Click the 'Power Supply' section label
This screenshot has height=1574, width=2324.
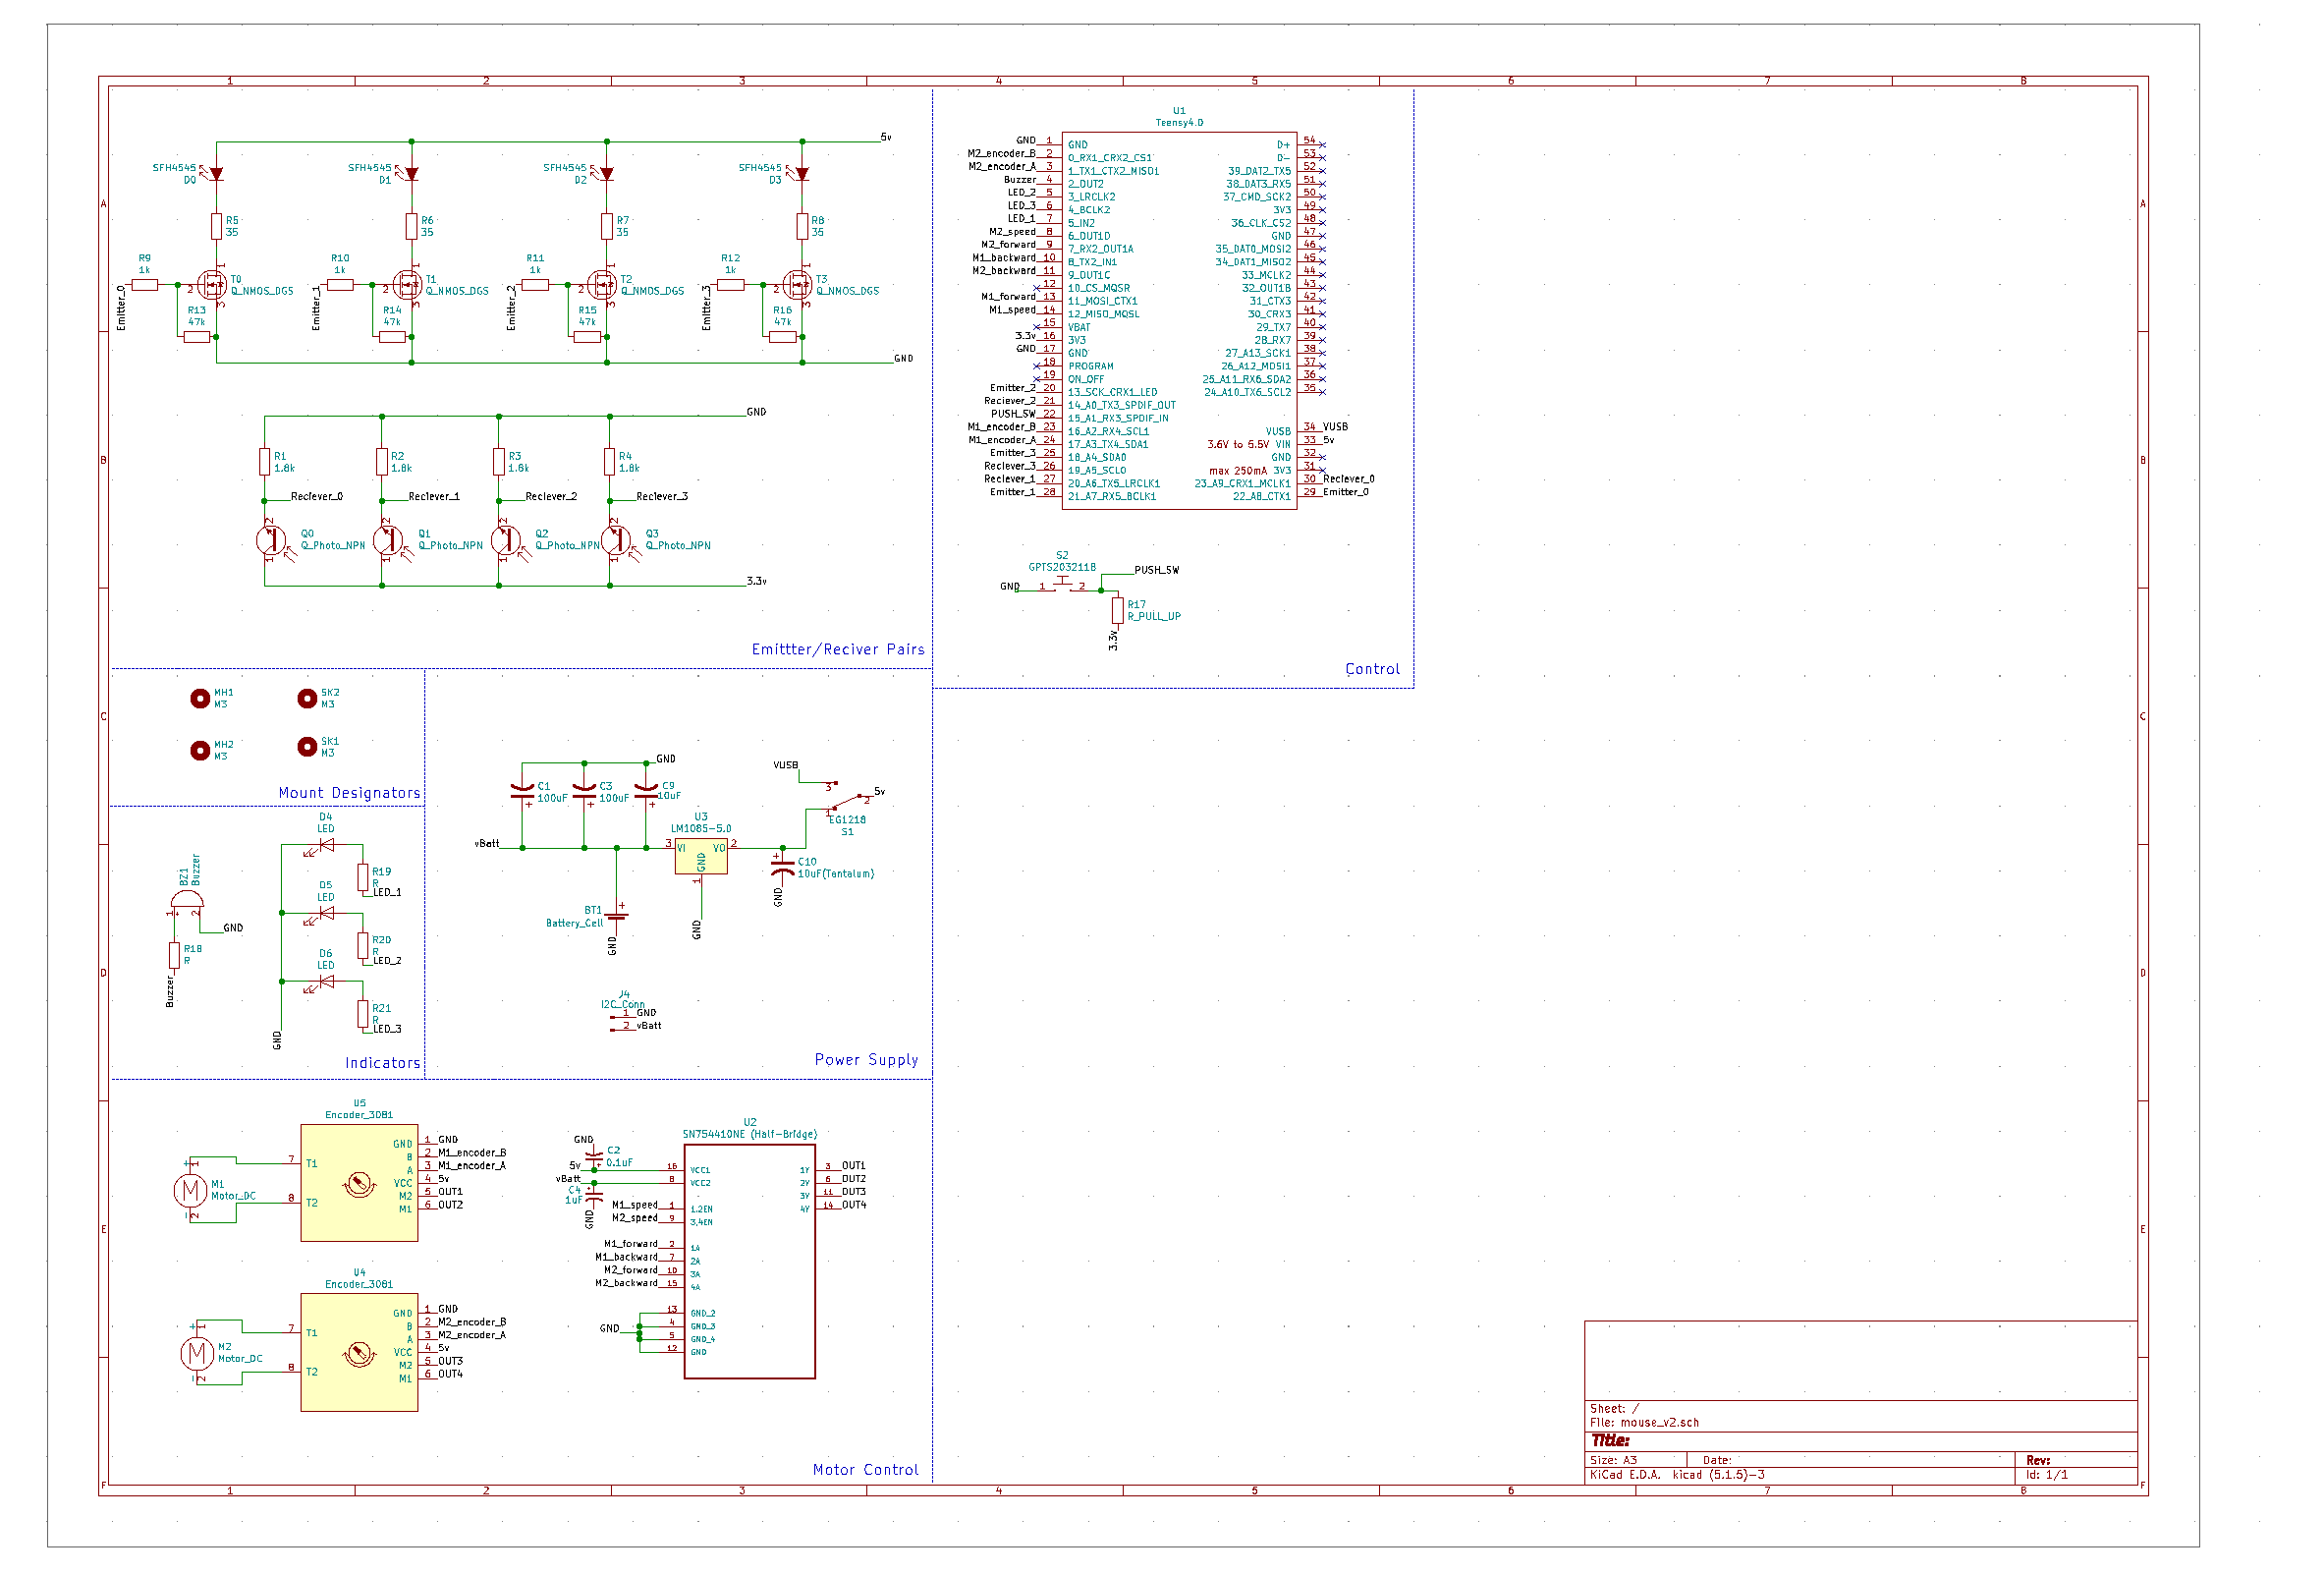866,1060
